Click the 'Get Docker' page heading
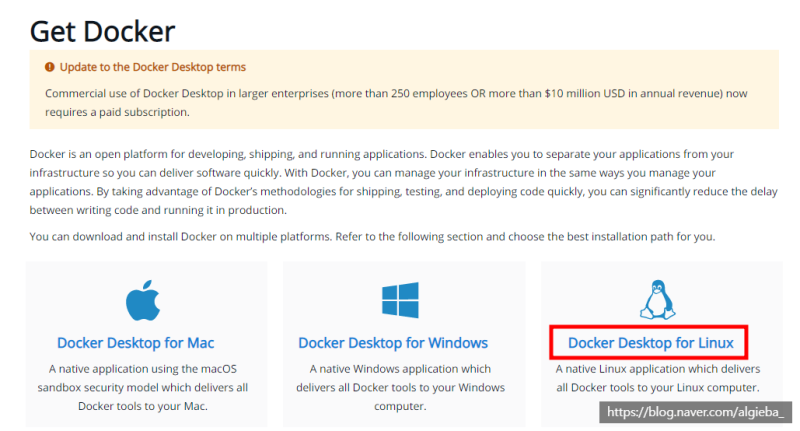Screen dimensions: 800x431 click(x=103, y=32)
